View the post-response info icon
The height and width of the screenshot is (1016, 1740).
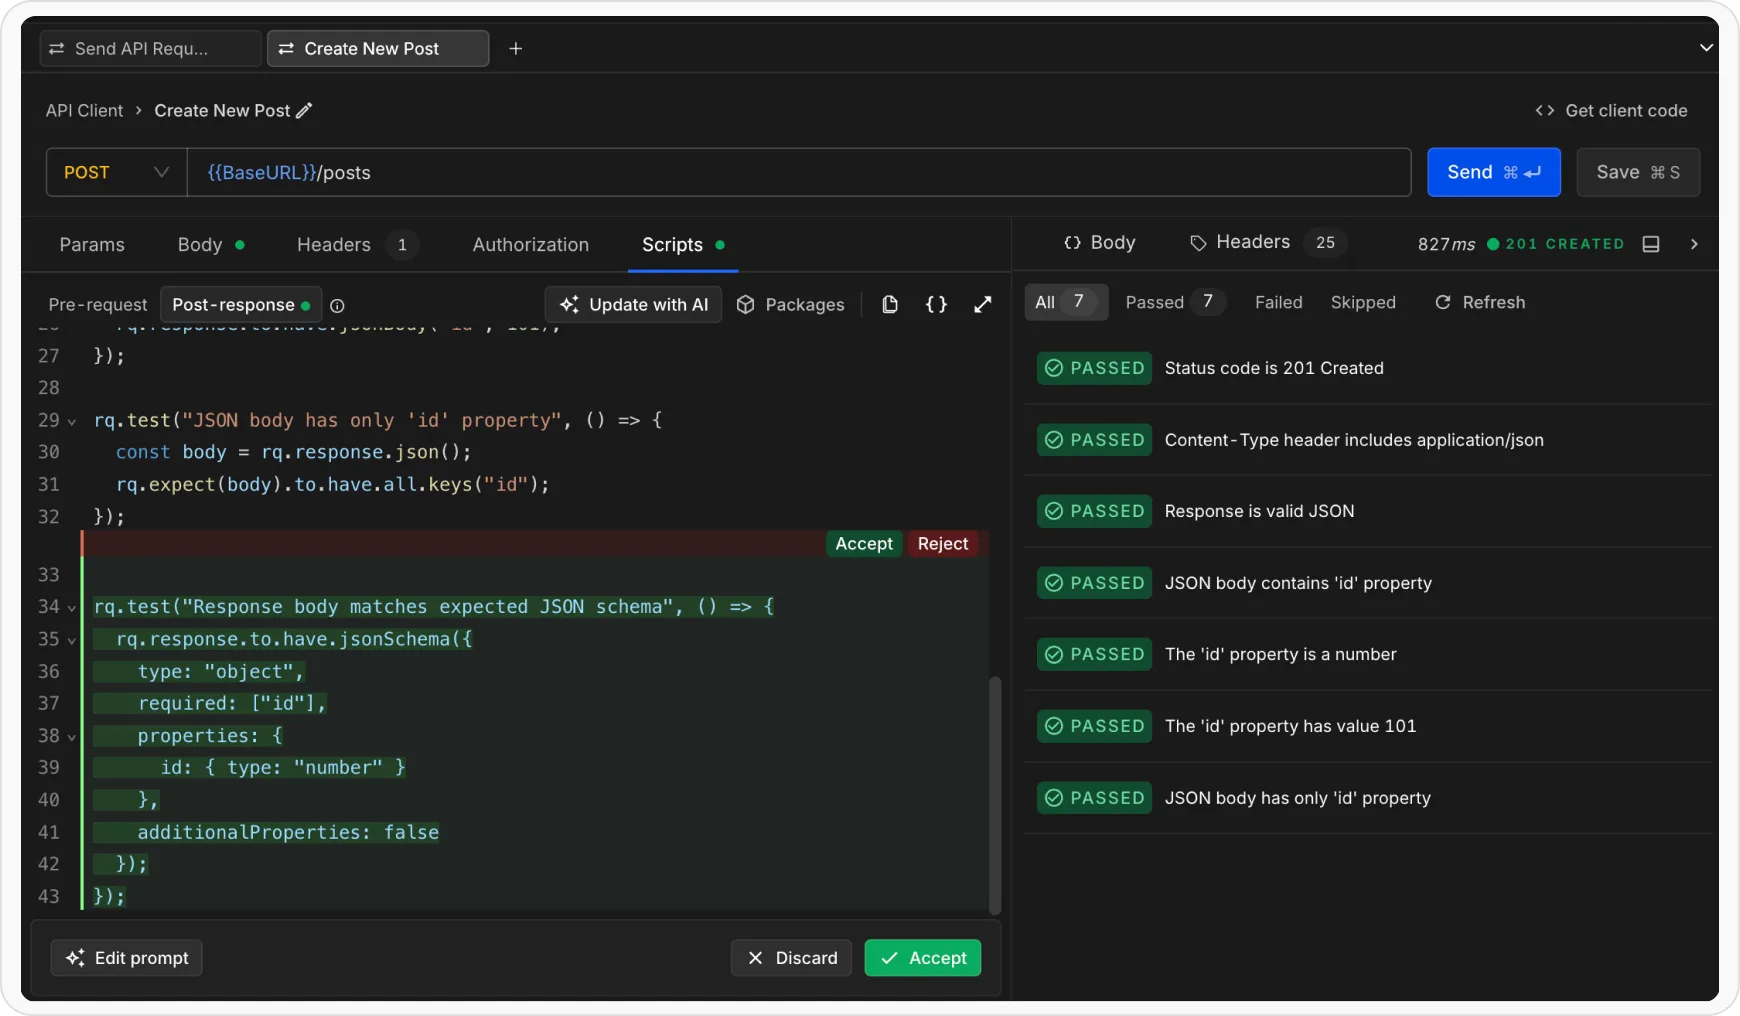click(337, 306)
